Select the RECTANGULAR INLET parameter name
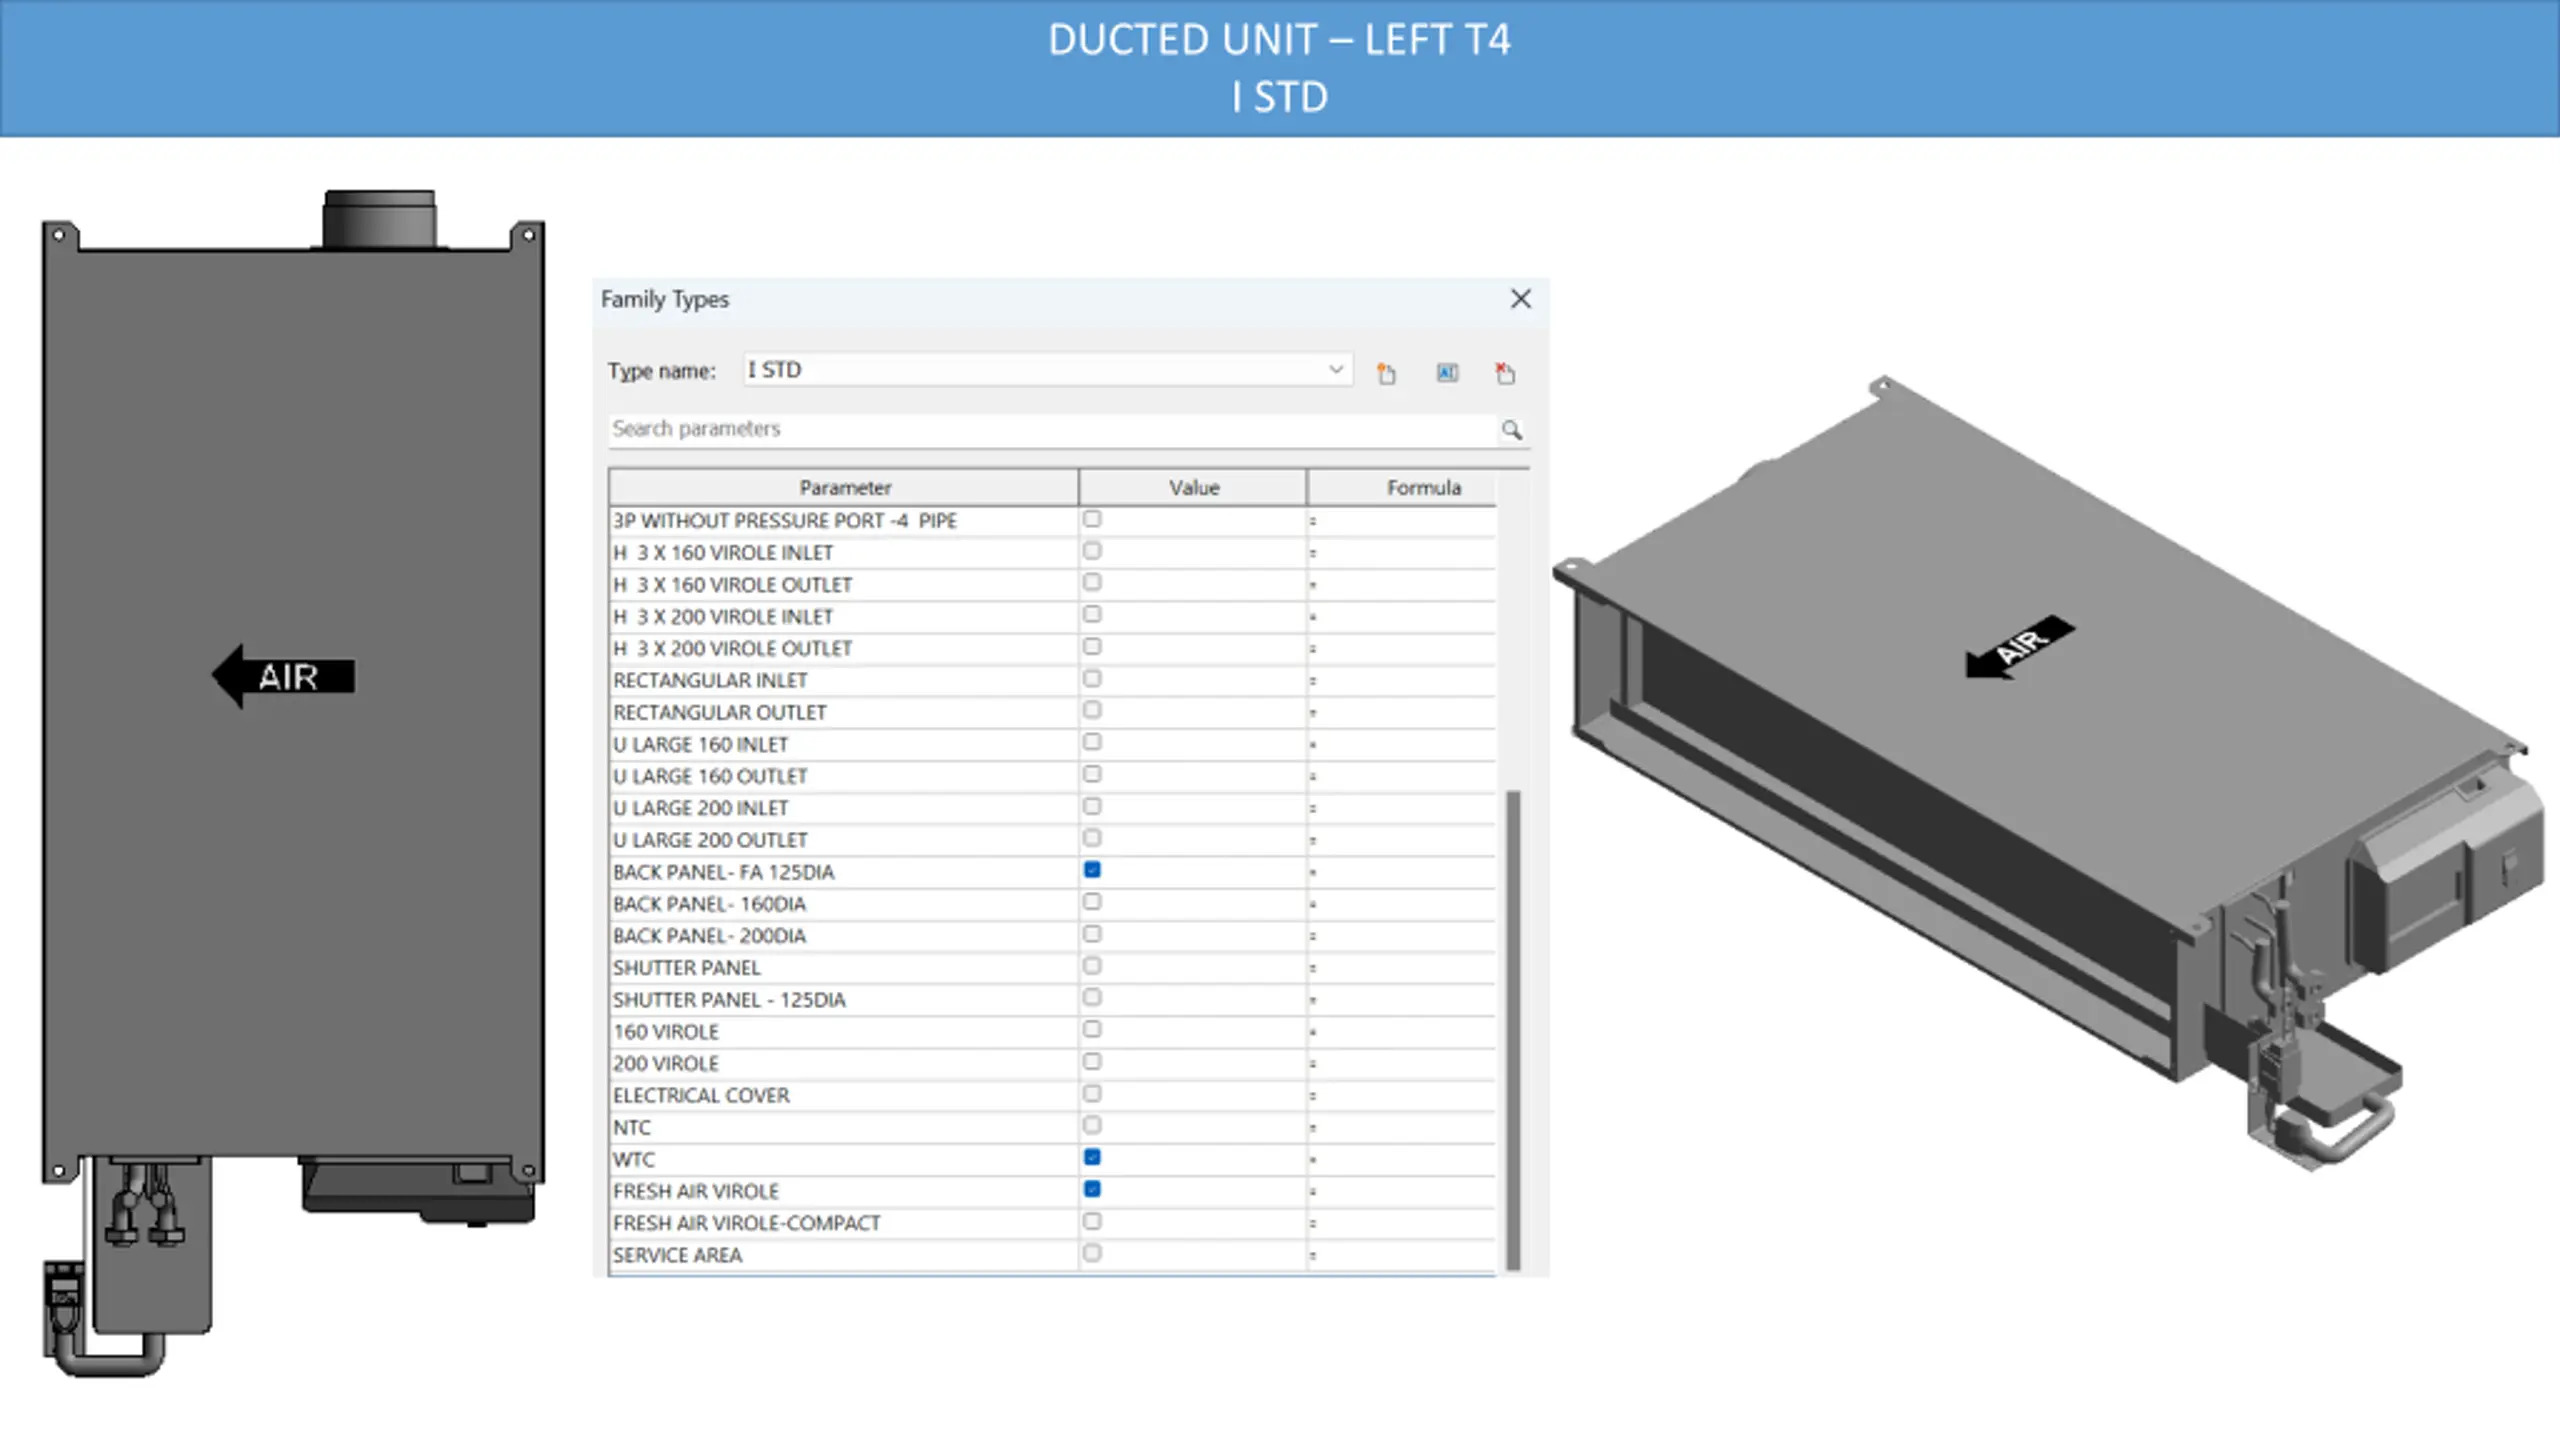 point(710,681)
